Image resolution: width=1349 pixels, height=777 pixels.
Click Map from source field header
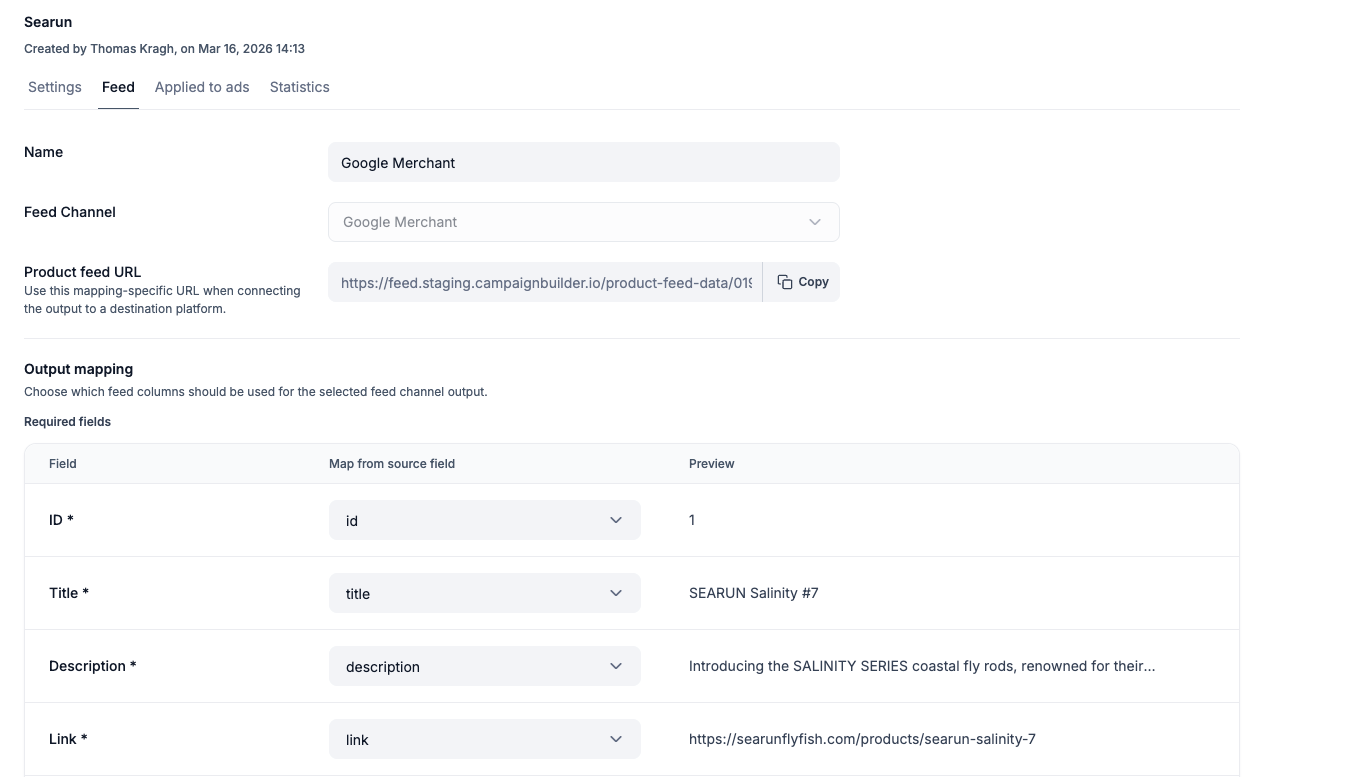[392, 464]
